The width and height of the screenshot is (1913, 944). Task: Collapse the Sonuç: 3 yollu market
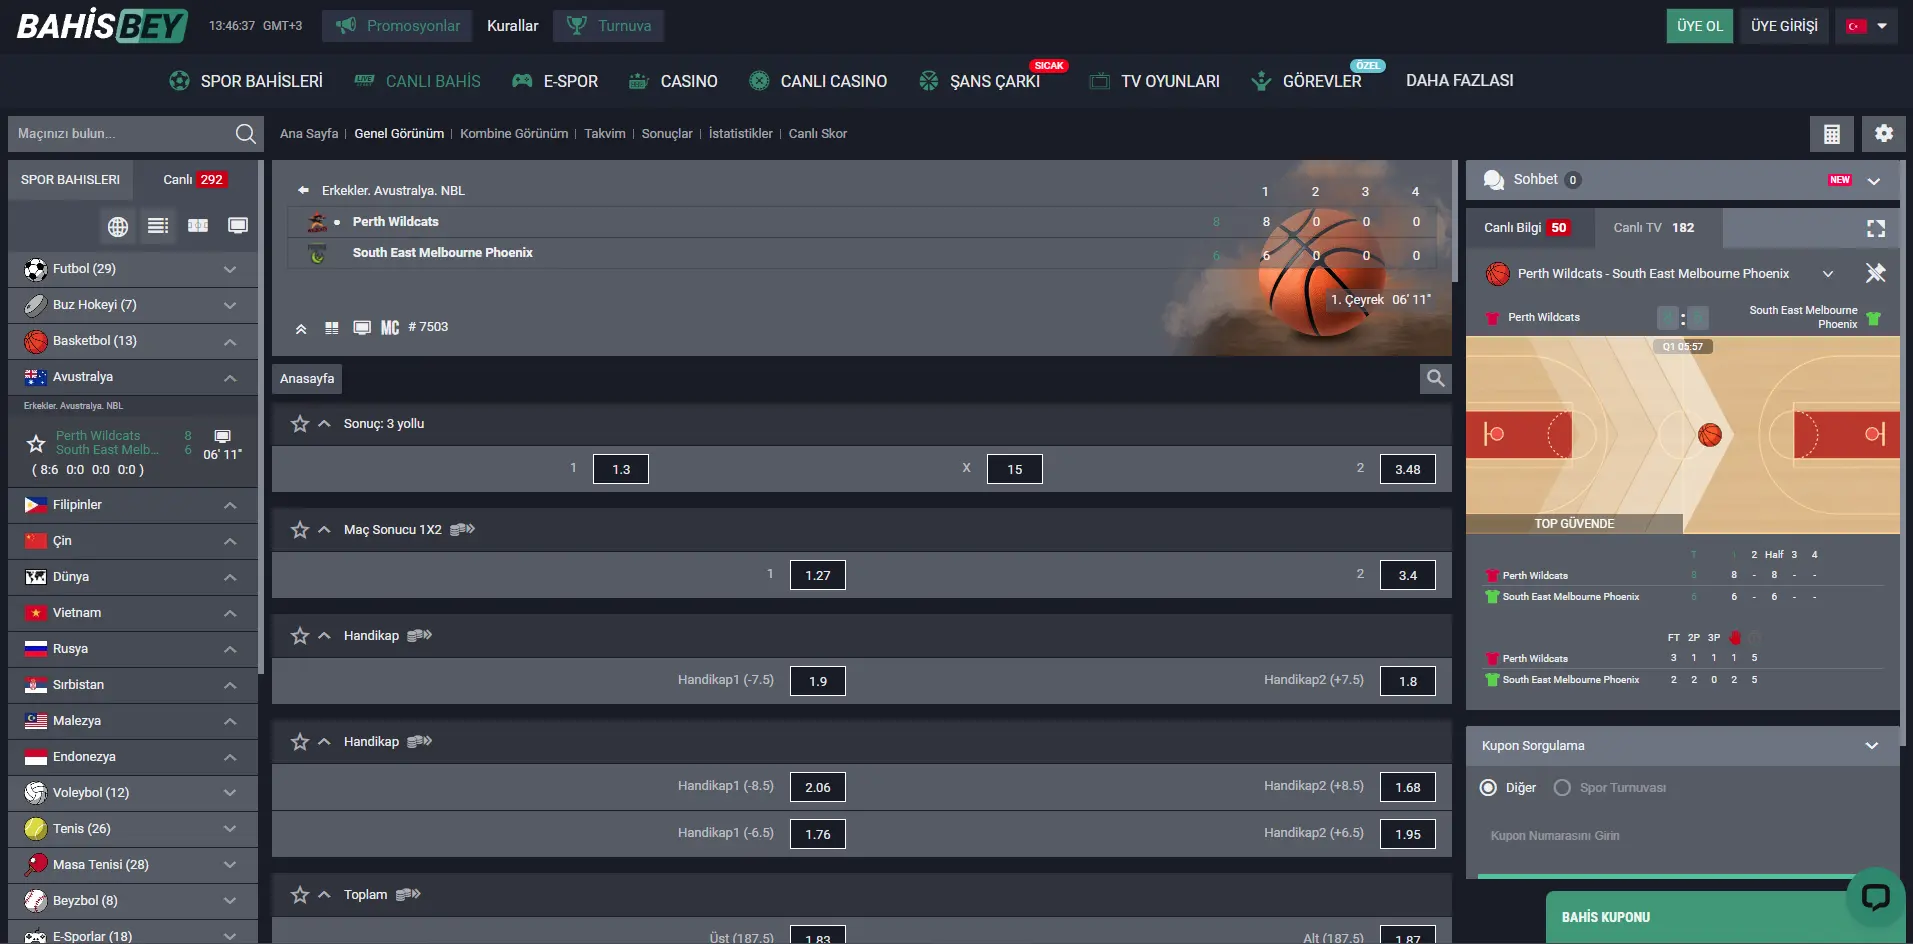point(324,424)
